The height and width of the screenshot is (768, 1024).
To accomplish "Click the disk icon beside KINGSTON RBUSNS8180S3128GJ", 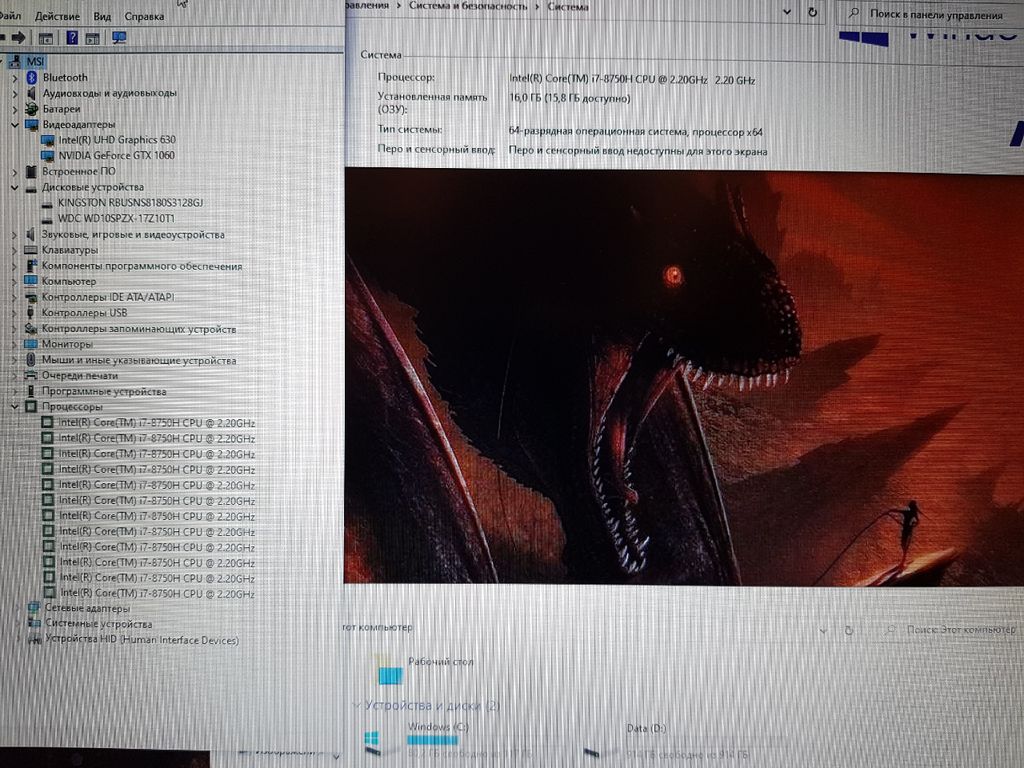I will point(46,203).
